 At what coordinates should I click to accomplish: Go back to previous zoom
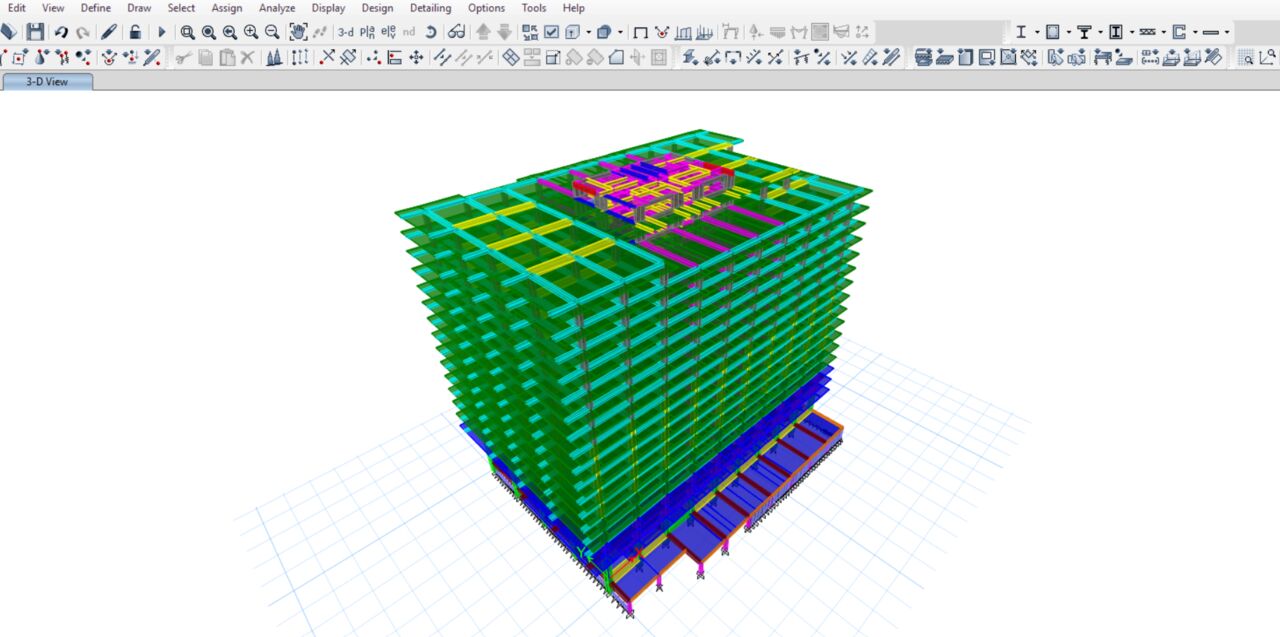click(230, 32)
